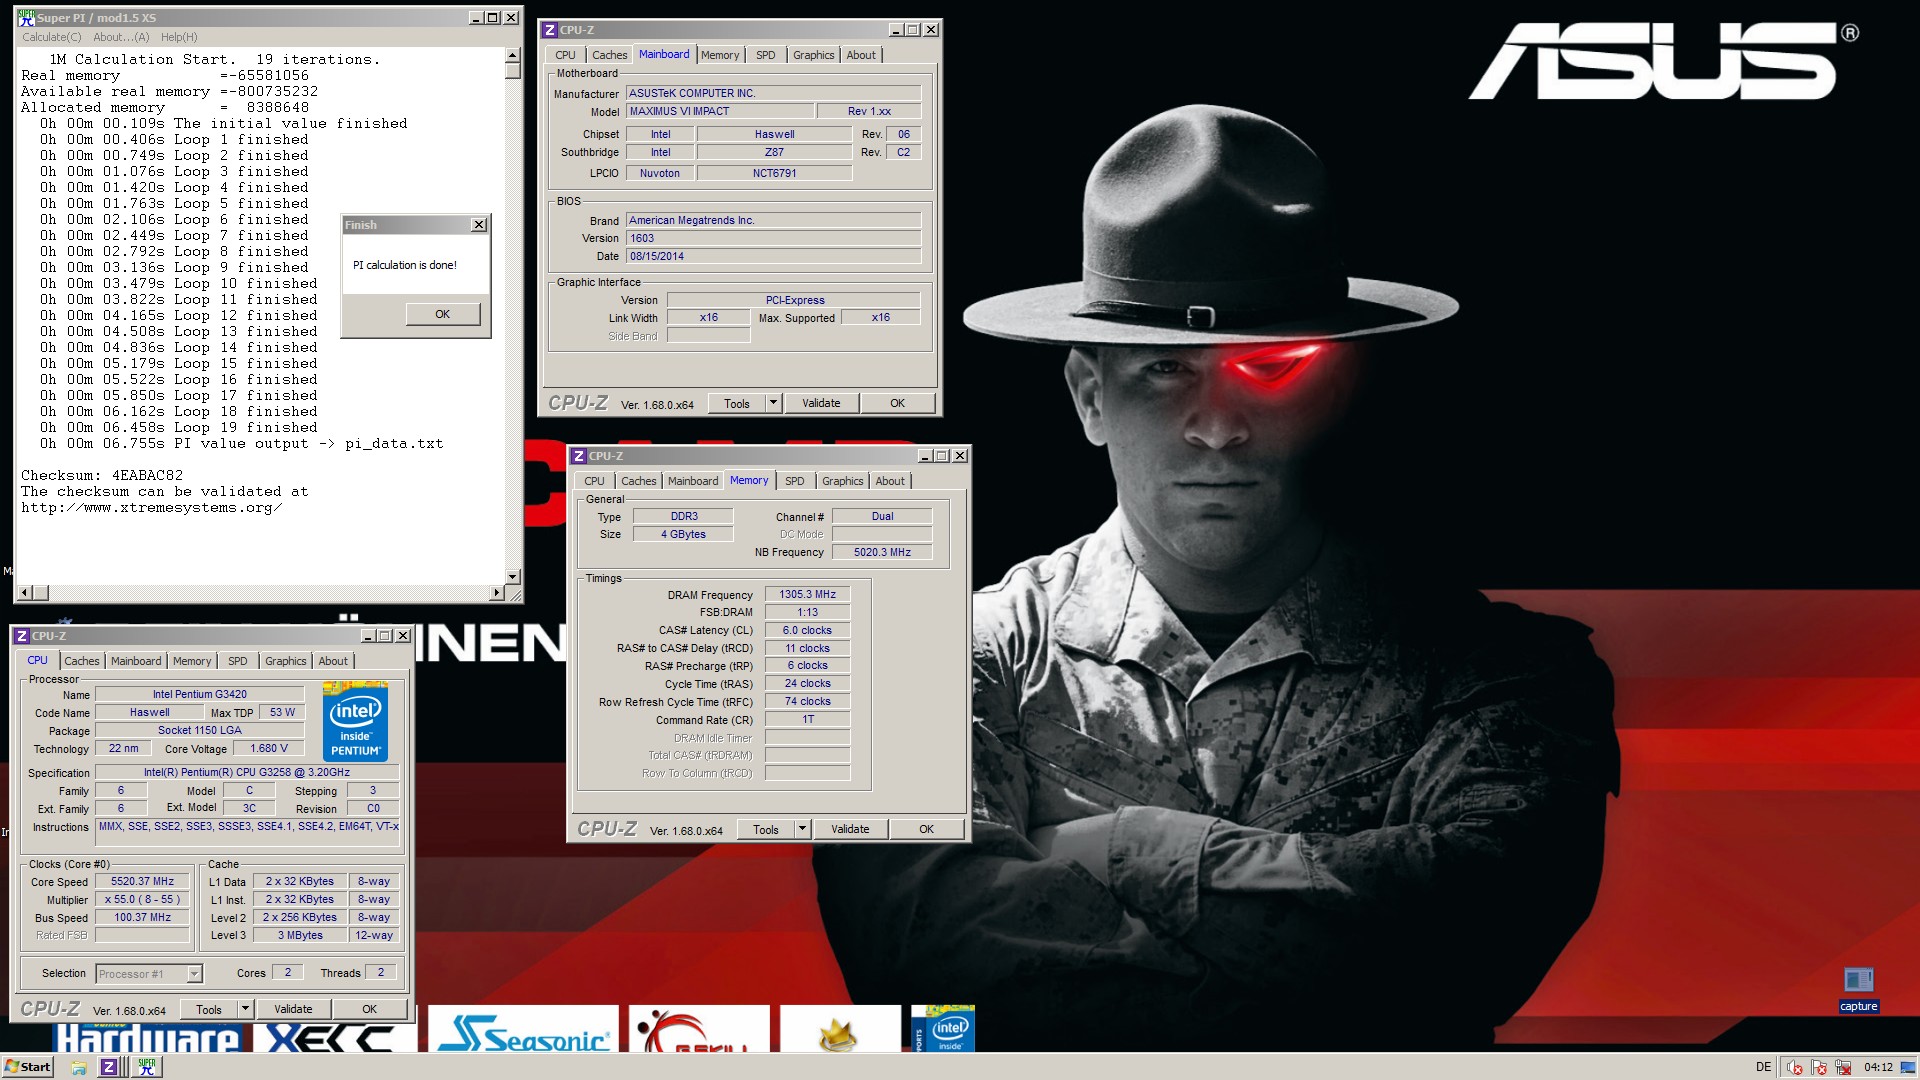
Task: Click Validate in the bottom-left CPU-Z window
Action: tap(293, 1009)
